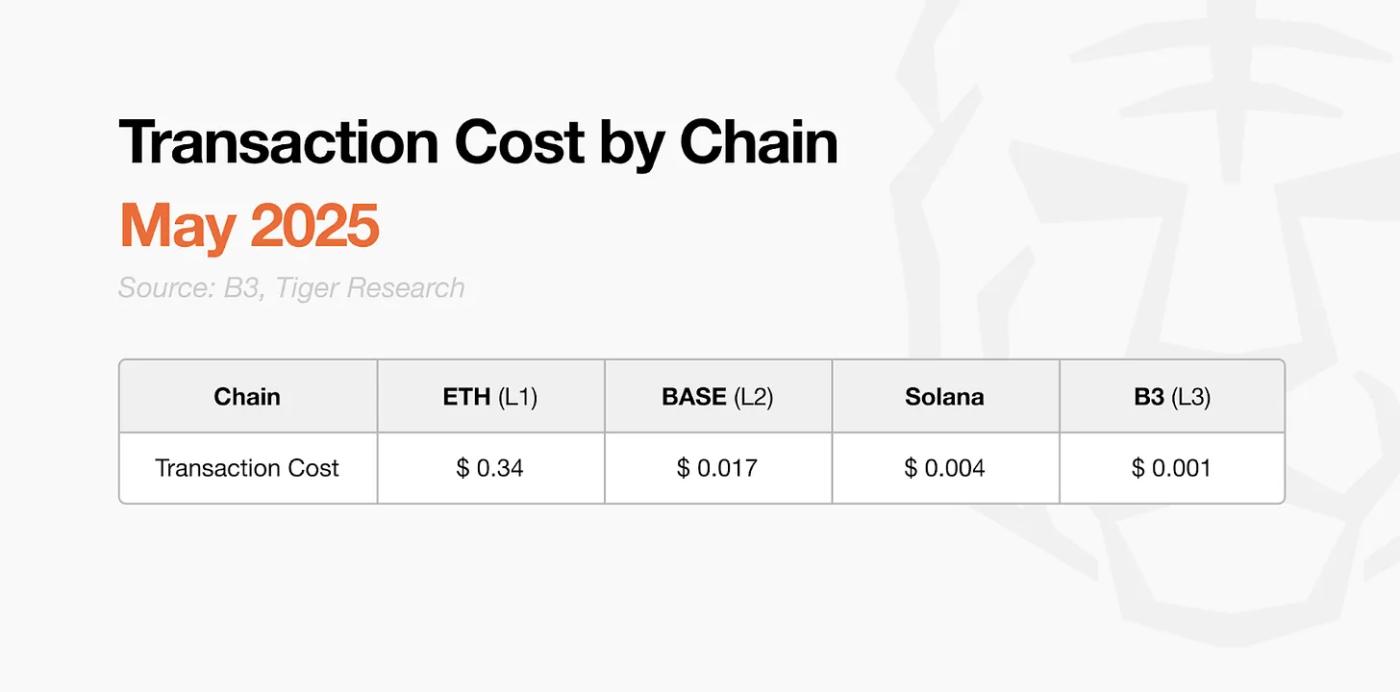Click the "$ 0.001" B3 cost value

click(x=1172, y=468)
